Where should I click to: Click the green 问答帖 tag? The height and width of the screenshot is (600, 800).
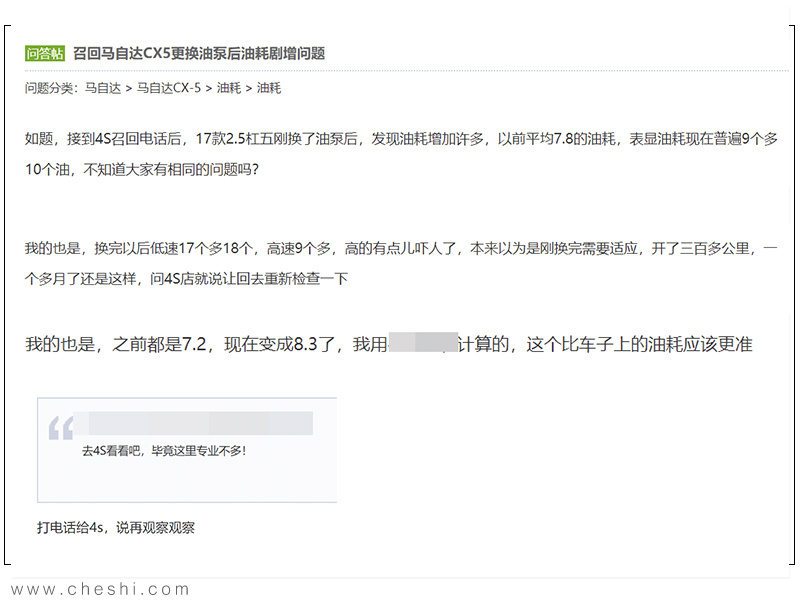(45, 53)
